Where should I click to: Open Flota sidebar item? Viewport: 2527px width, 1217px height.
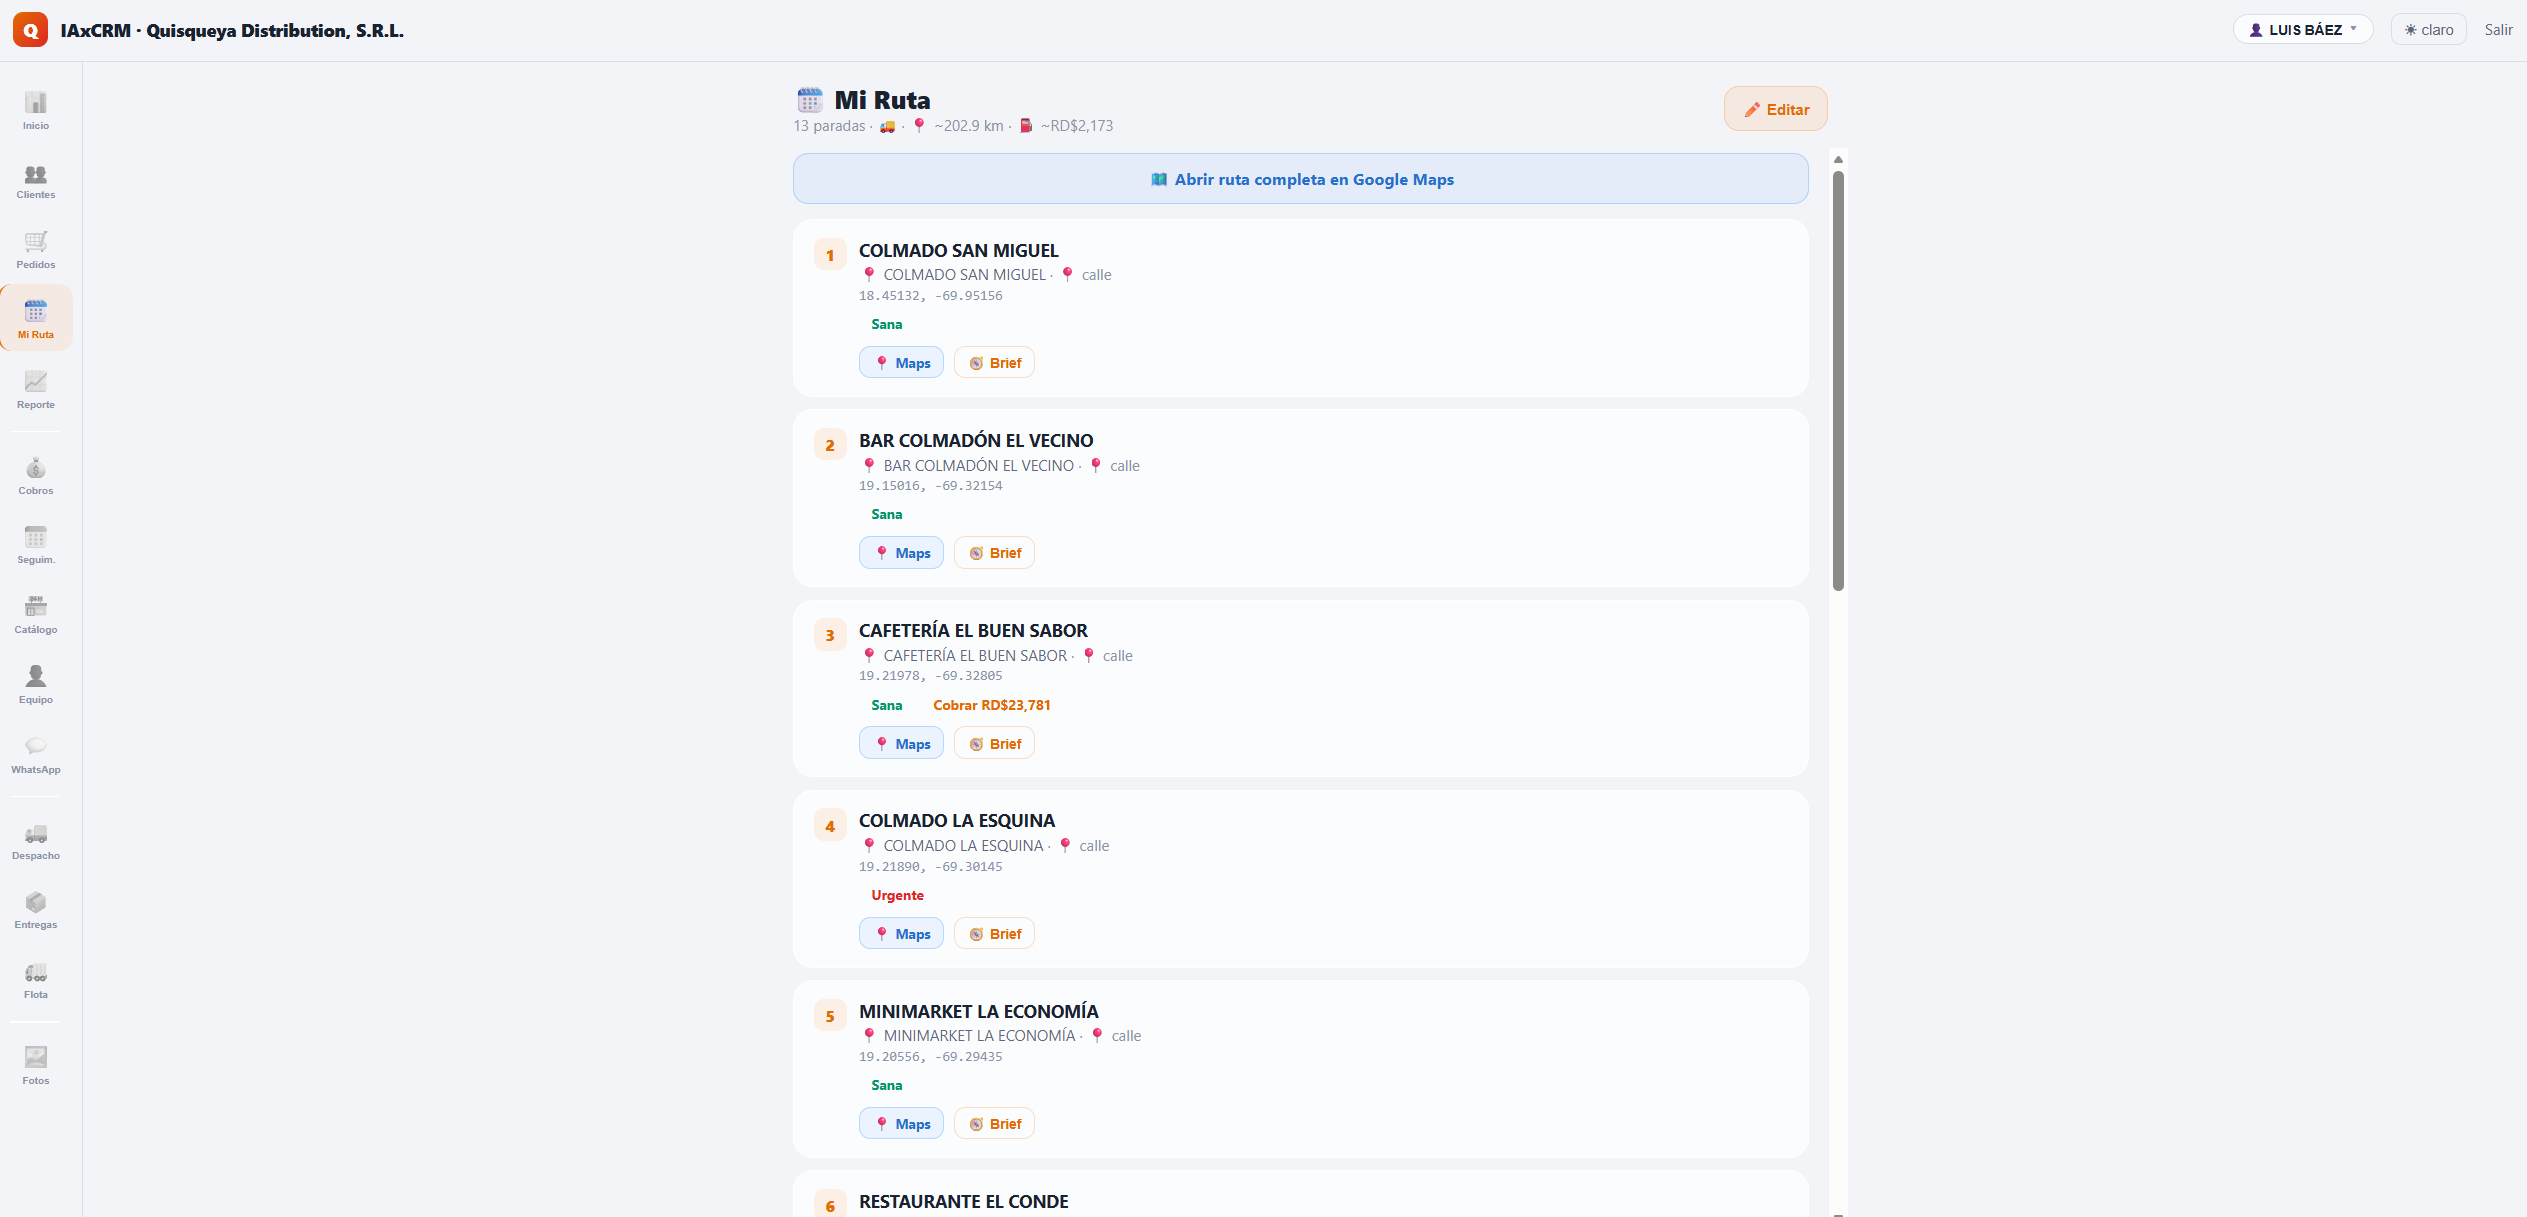(36, 980)
